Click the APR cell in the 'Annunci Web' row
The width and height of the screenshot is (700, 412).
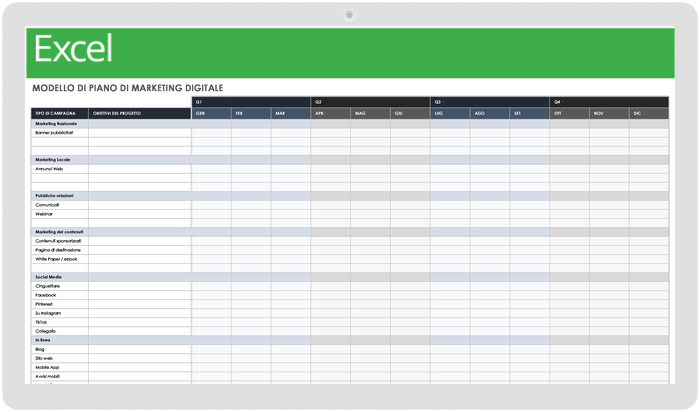[x=331, y=169]
